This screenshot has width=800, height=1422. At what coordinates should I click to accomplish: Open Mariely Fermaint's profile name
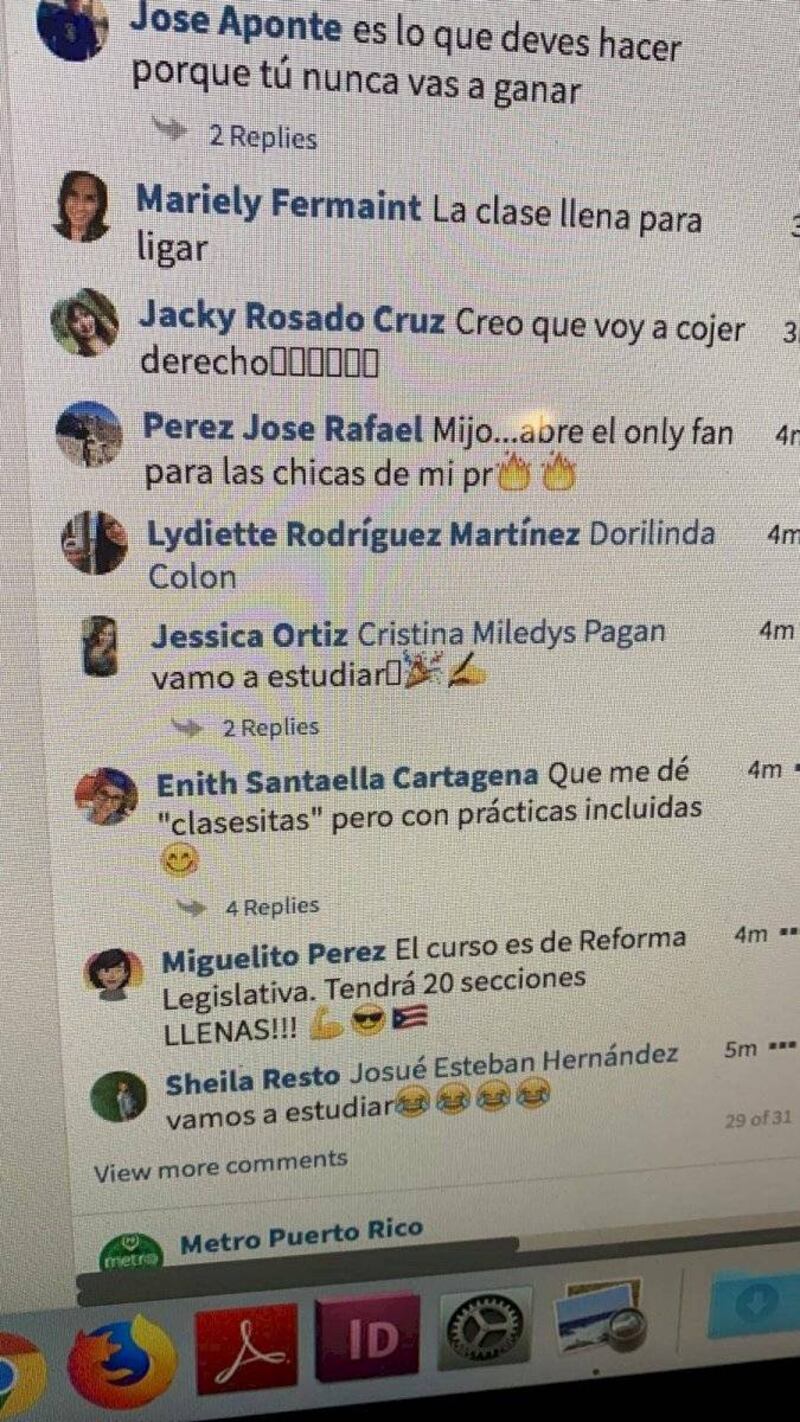pos(278,205)
